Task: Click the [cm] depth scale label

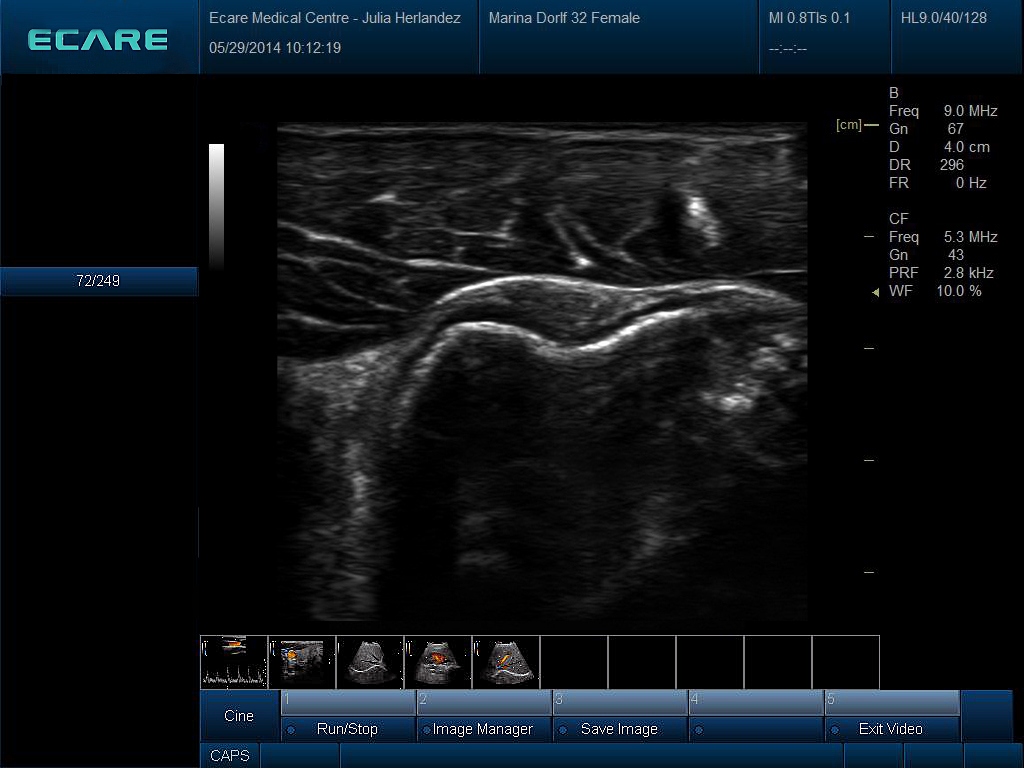Action: [x=848, y=125]
